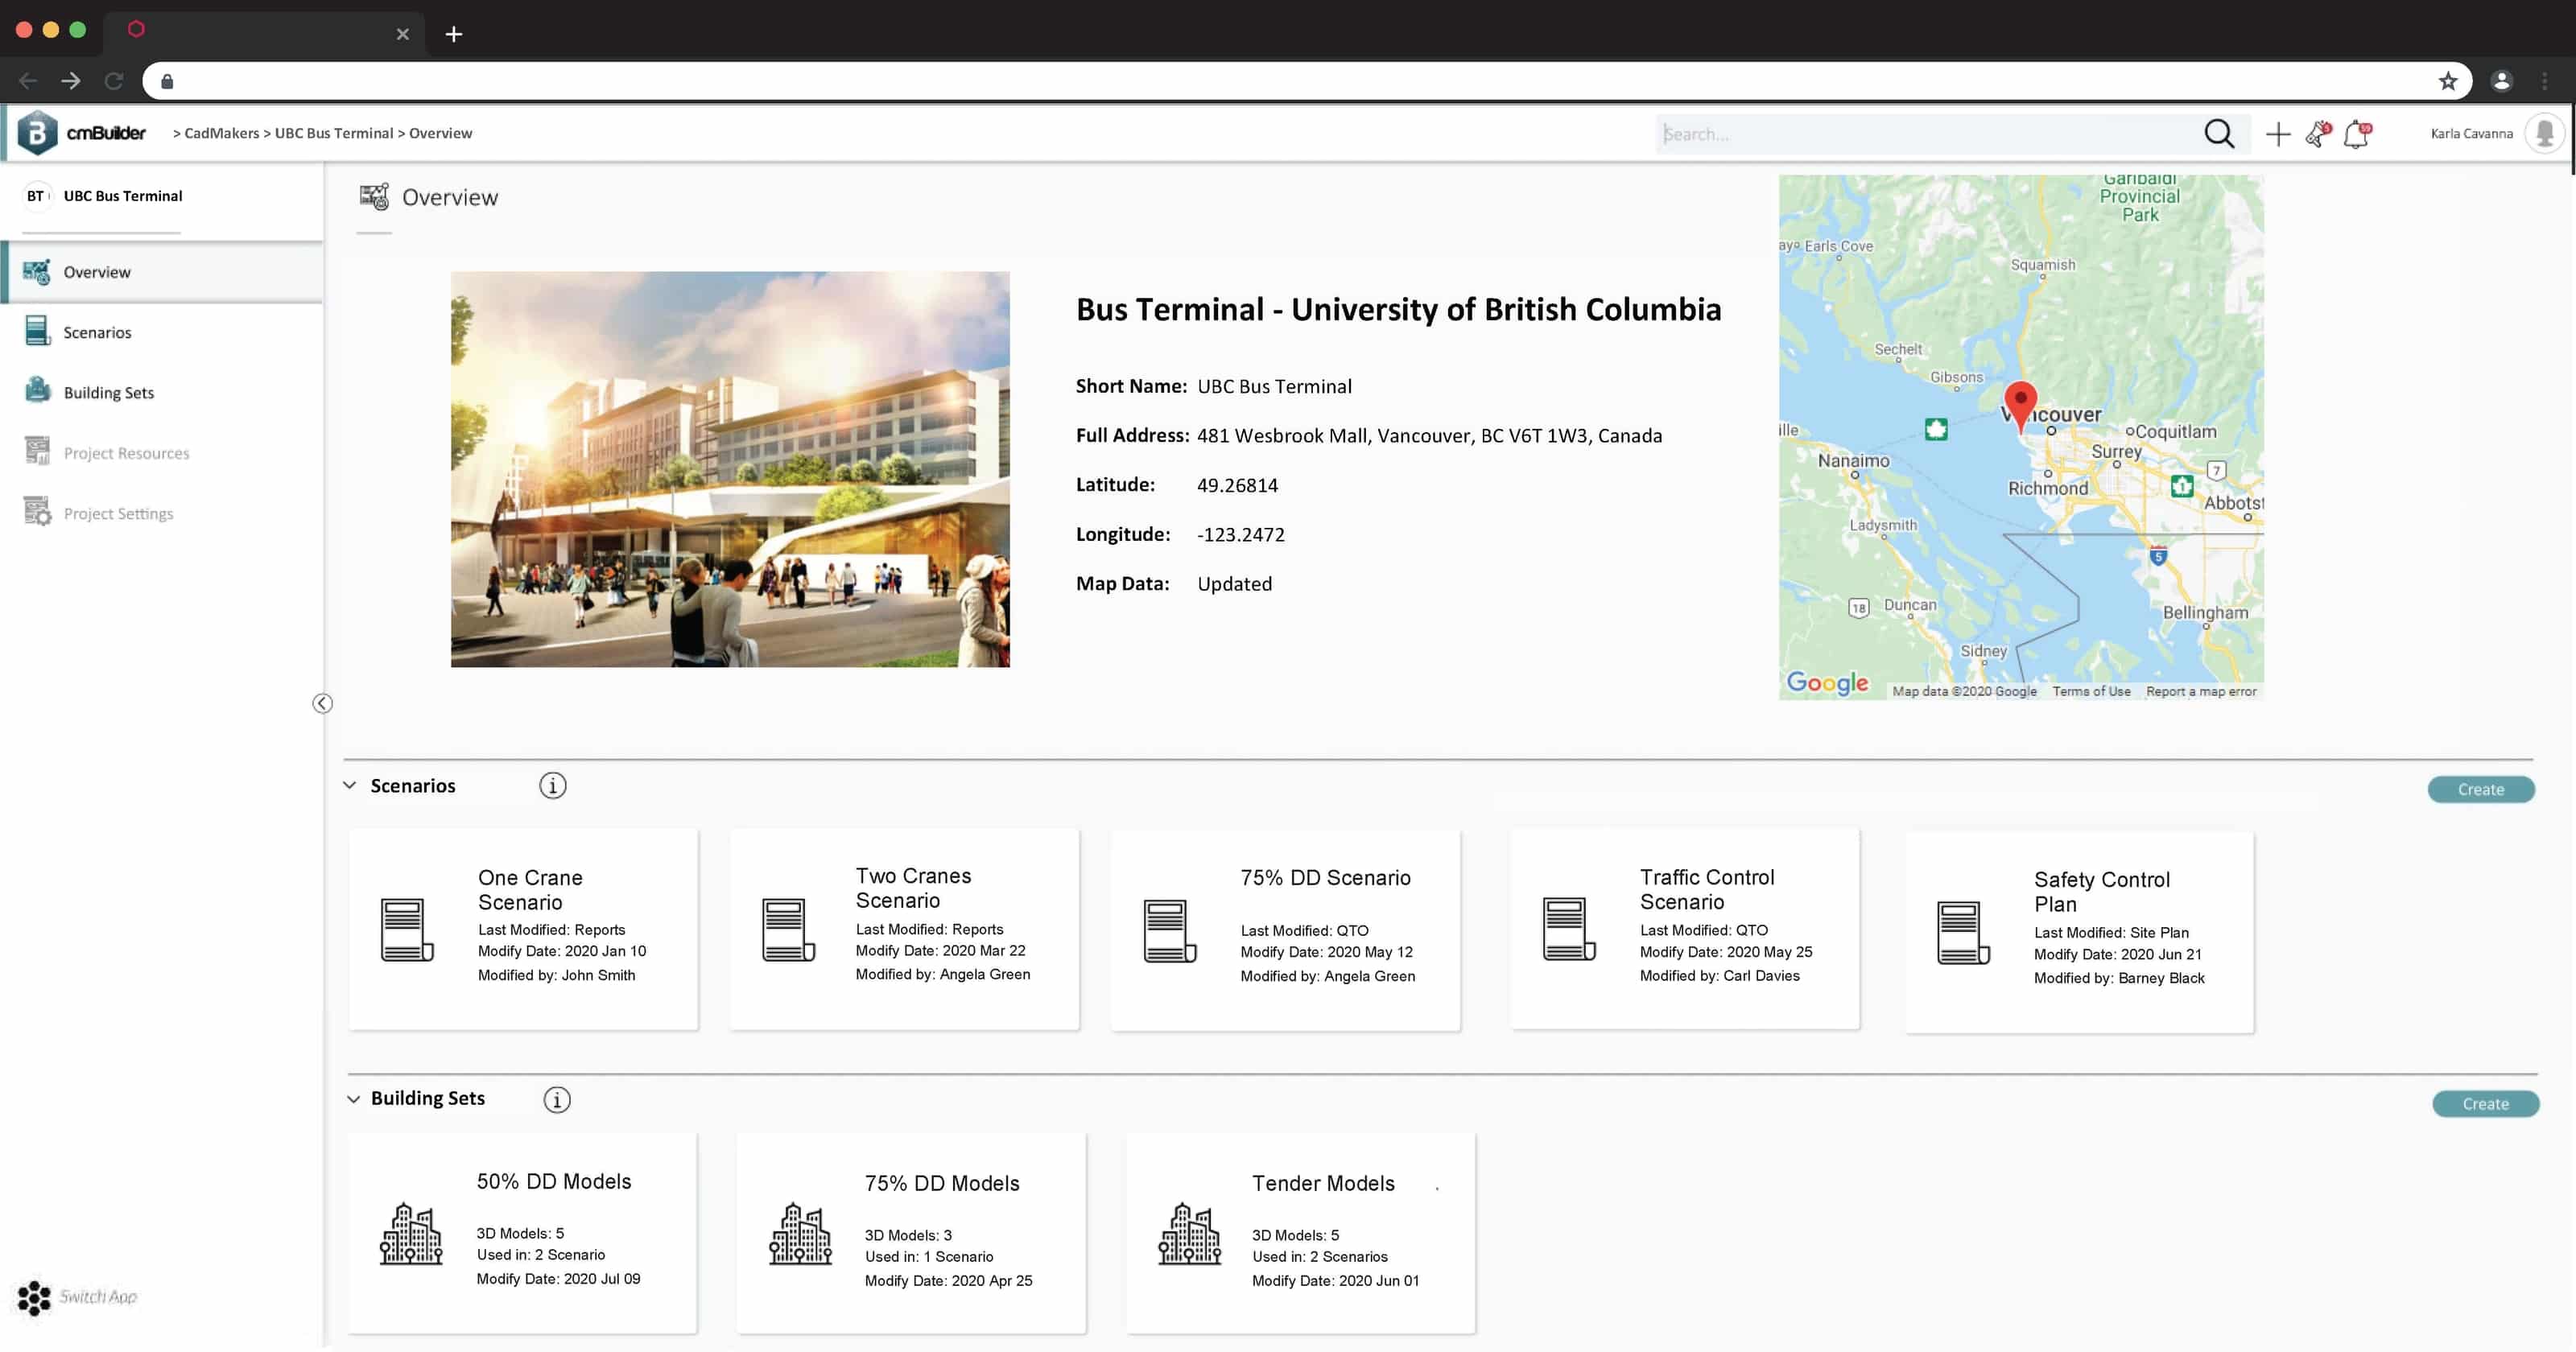The width and height of the screenshot is (2576, 1352).
Task: Click the search magnifier icon
Action: point(2219,133)
